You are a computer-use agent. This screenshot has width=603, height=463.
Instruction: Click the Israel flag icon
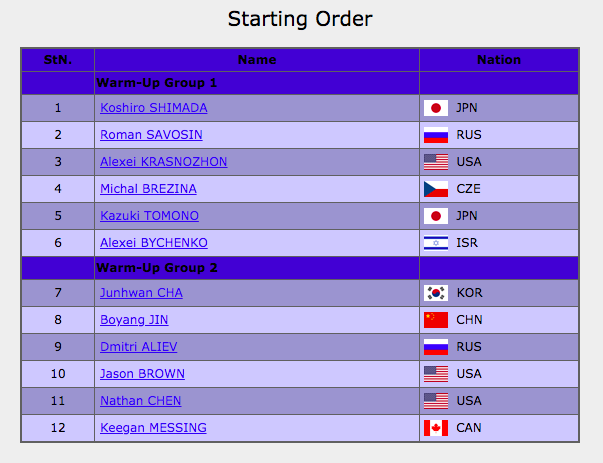[436, 243]
